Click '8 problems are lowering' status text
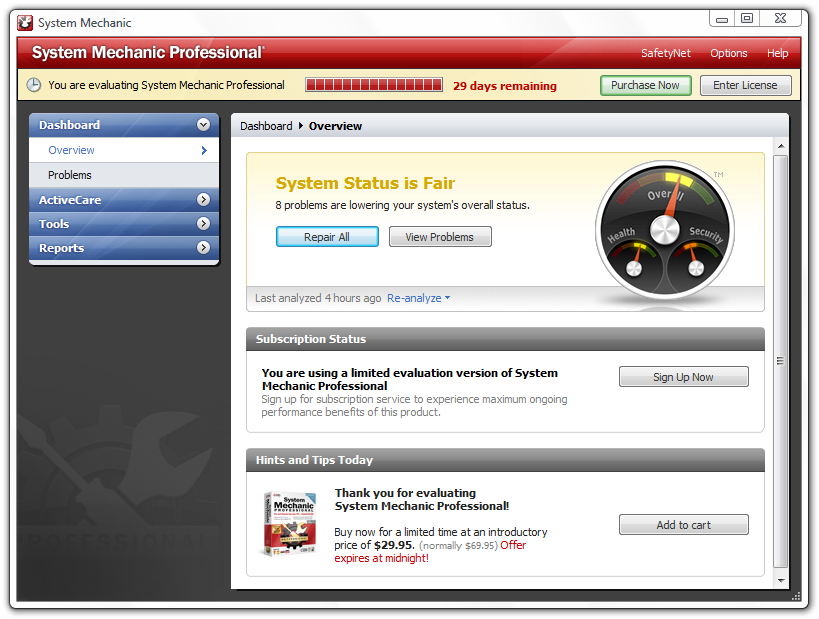This screenshot has width=819, height=619. (402, 205)
